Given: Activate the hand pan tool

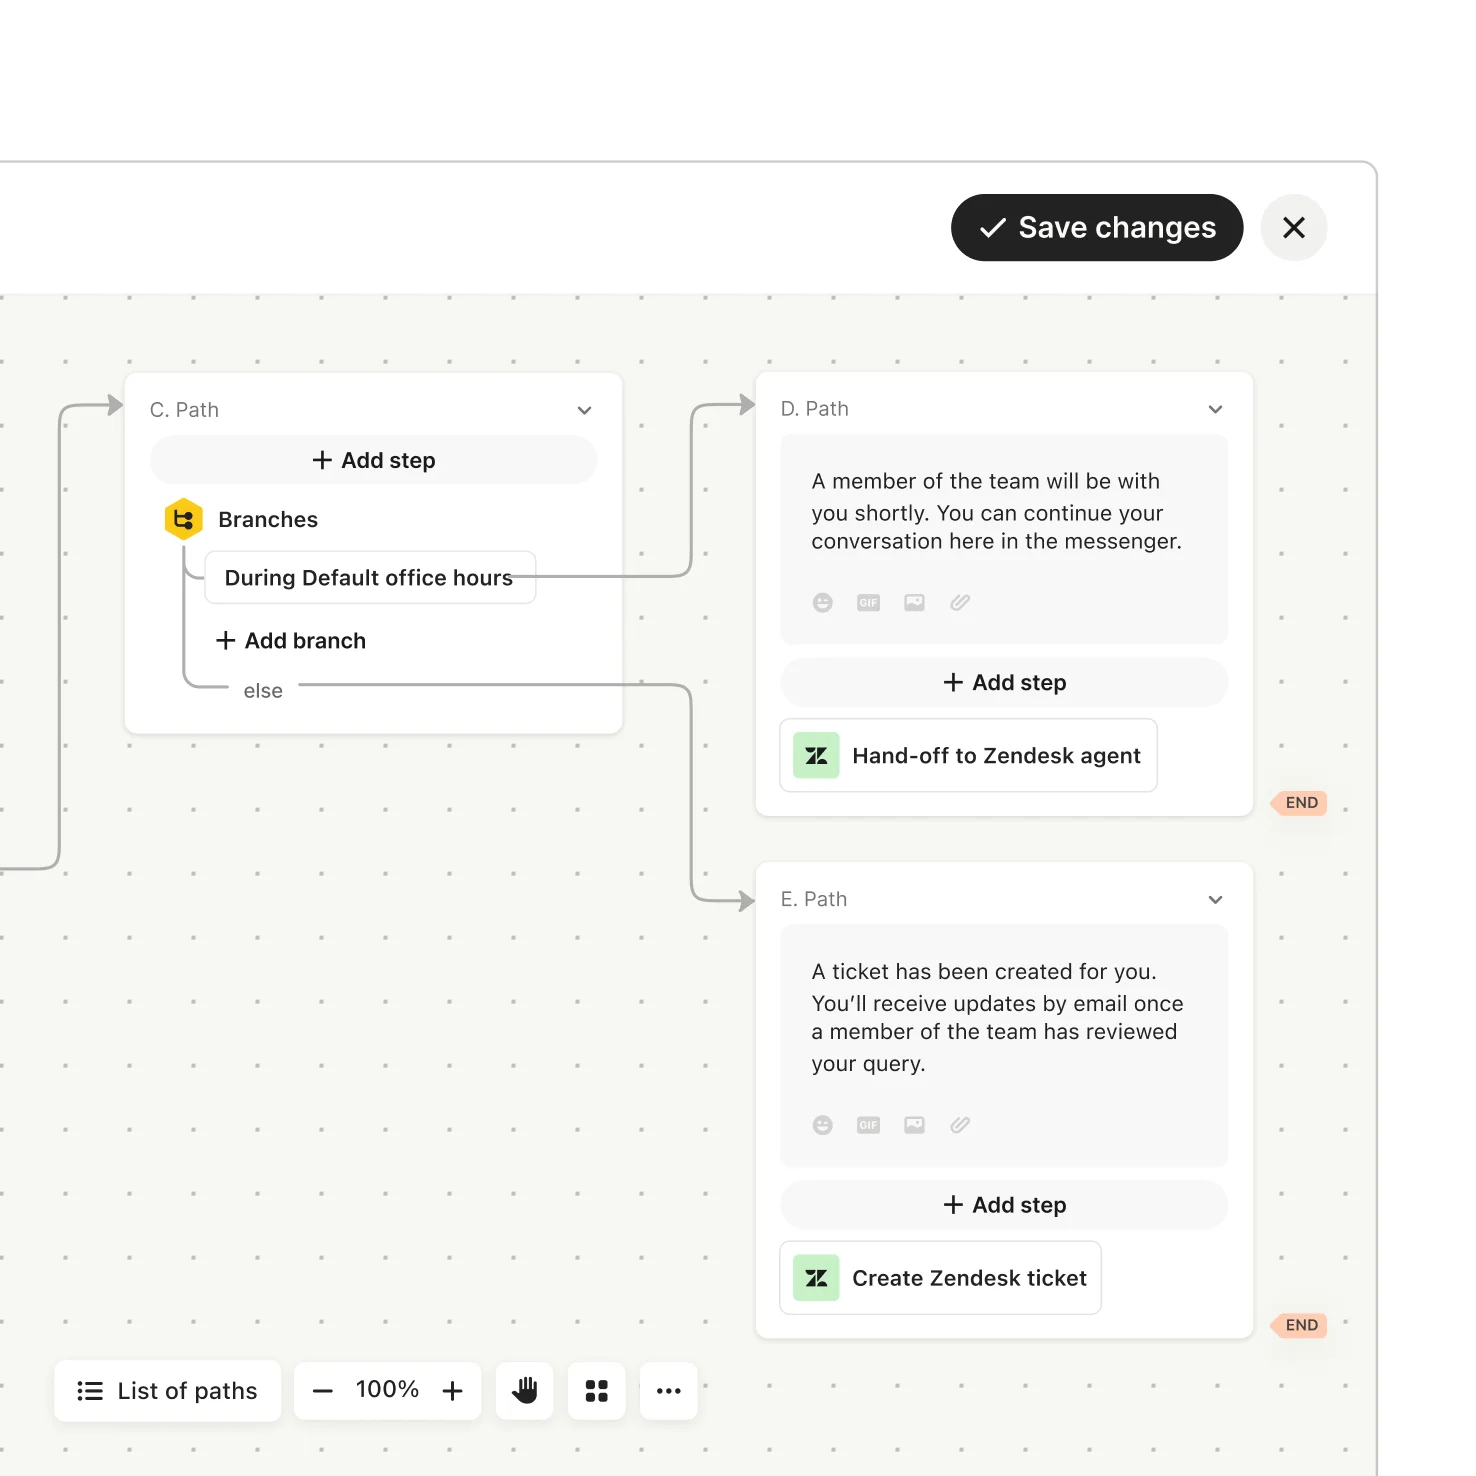Looking at the screenshot, I should click(x=524, y=1390).
